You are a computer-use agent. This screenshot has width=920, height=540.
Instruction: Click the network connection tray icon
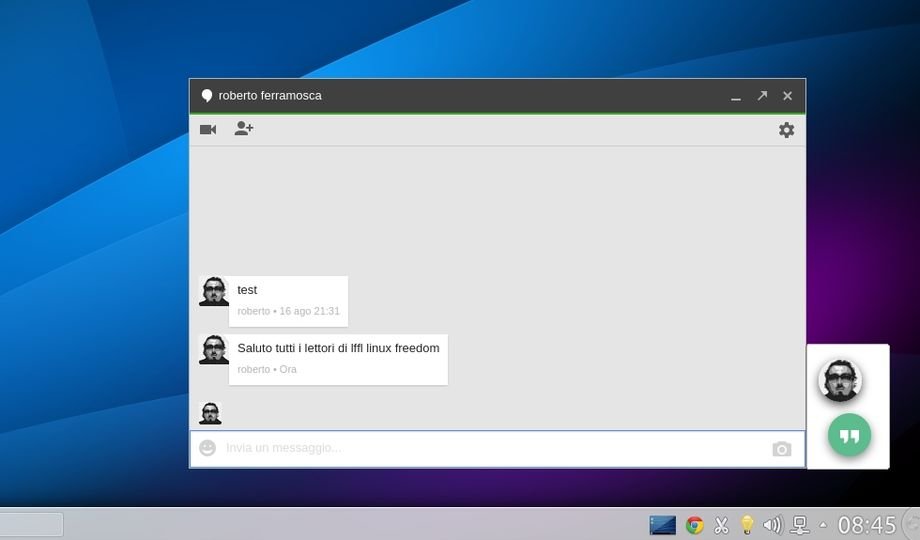point(799,525)
